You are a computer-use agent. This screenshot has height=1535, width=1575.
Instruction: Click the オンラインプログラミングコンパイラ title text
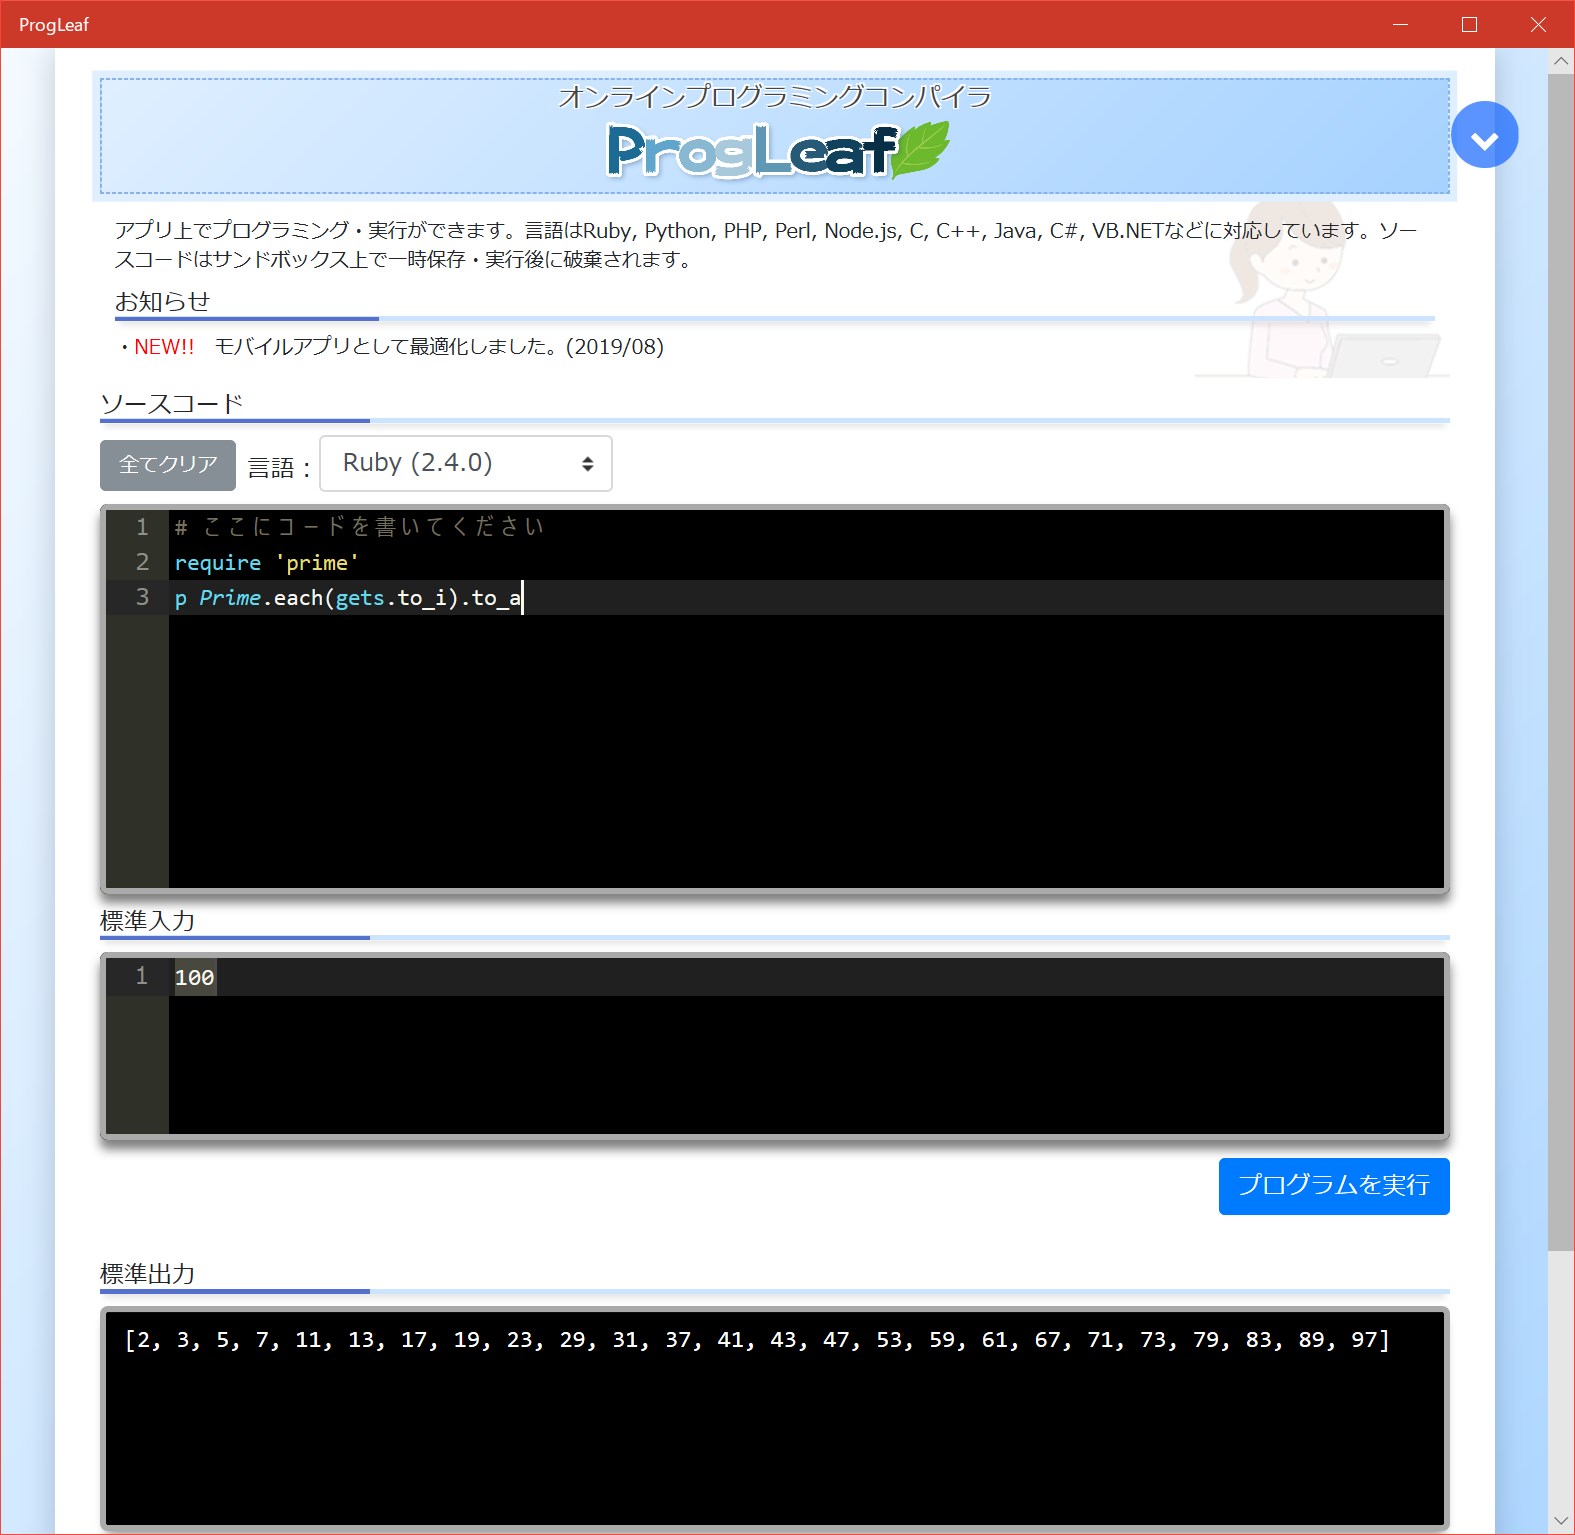(775, 97)
